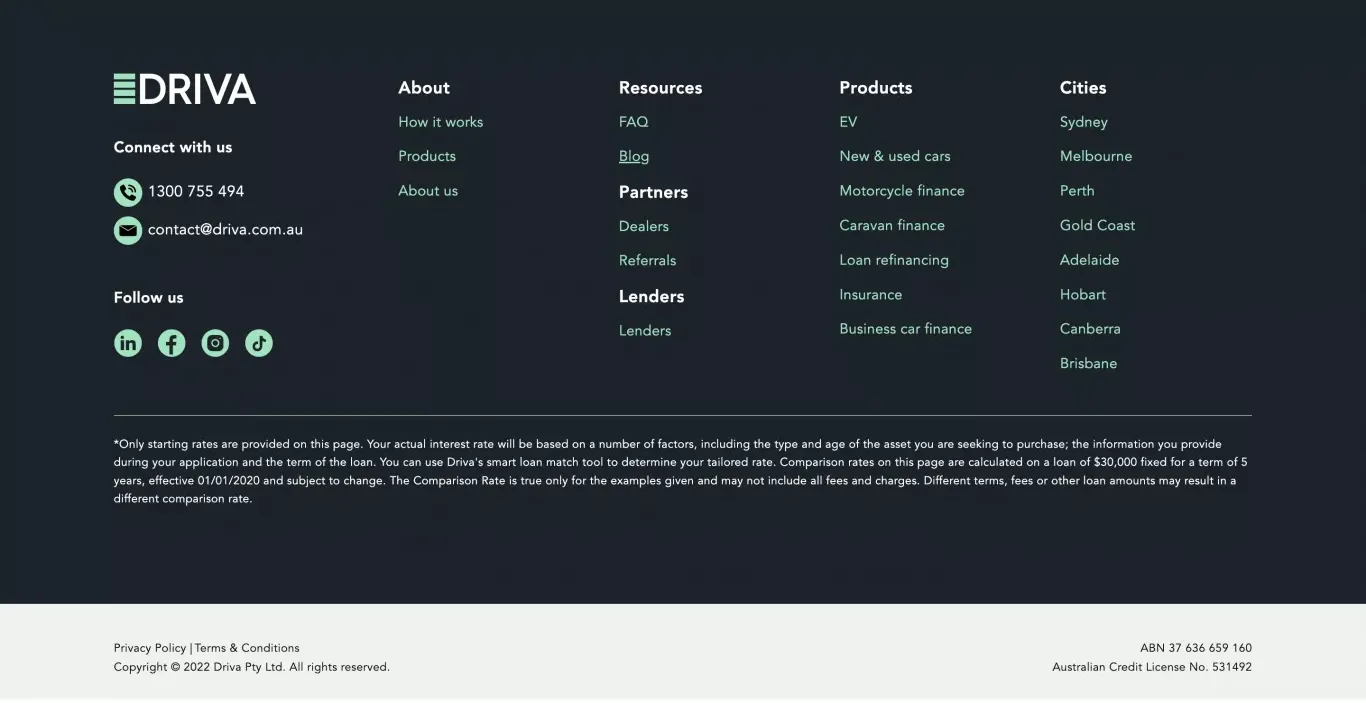
Task: Open the Blog link
Action: tap(634, 156)
